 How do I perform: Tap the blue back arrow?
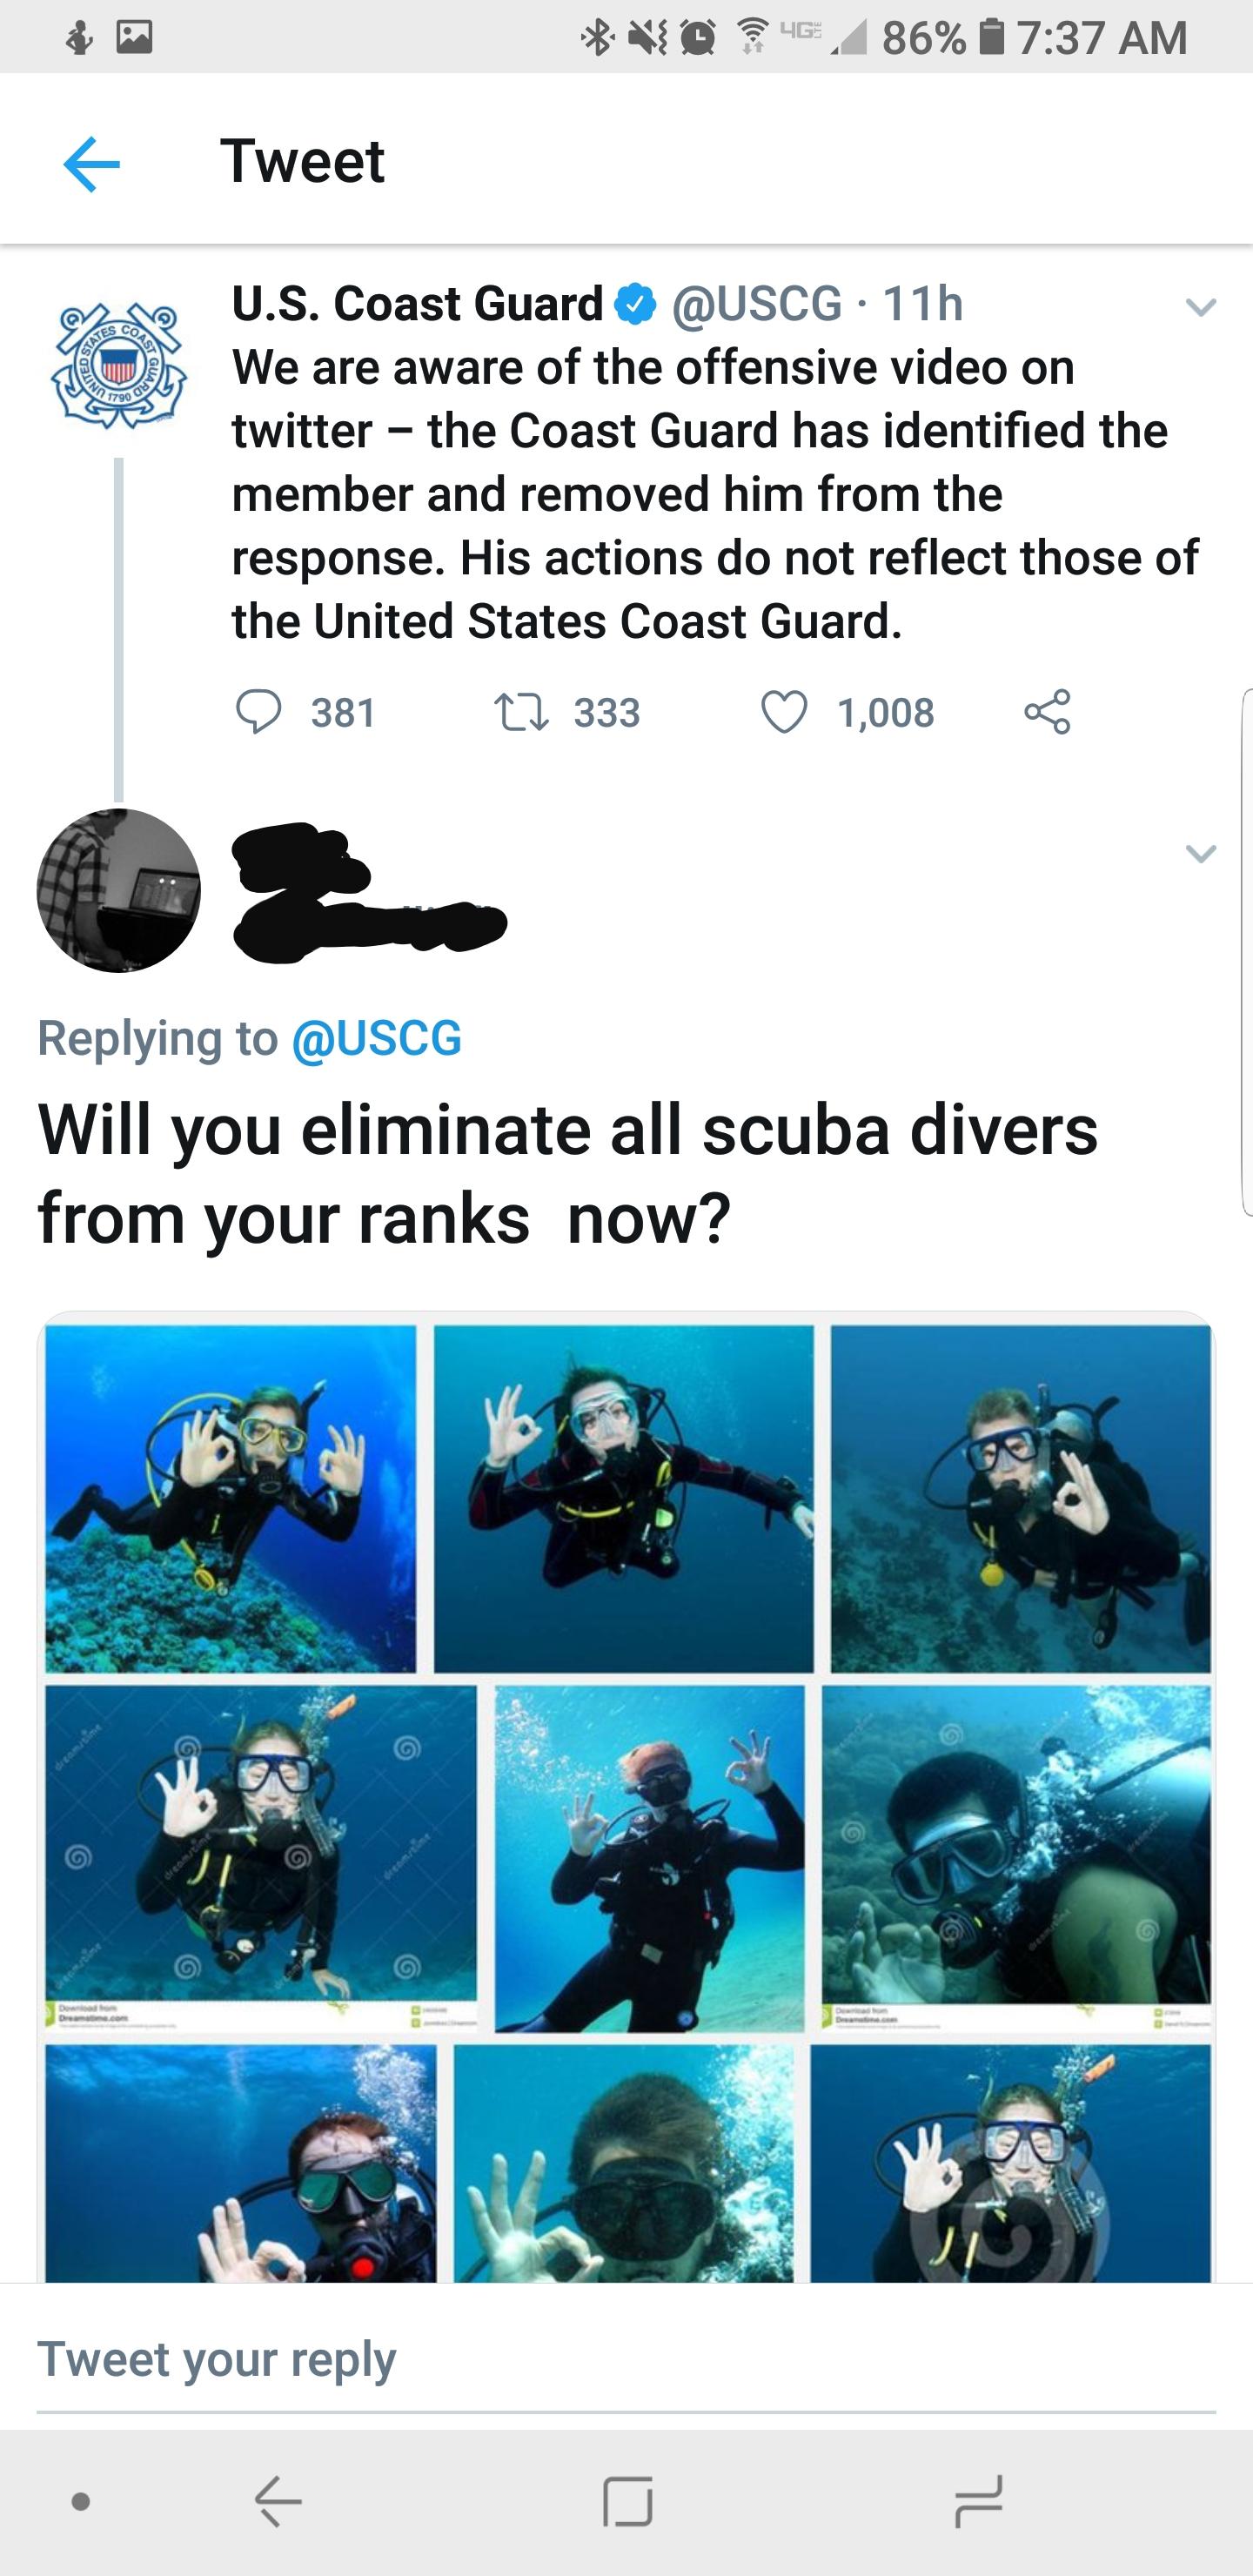click(x=91, y=163)
